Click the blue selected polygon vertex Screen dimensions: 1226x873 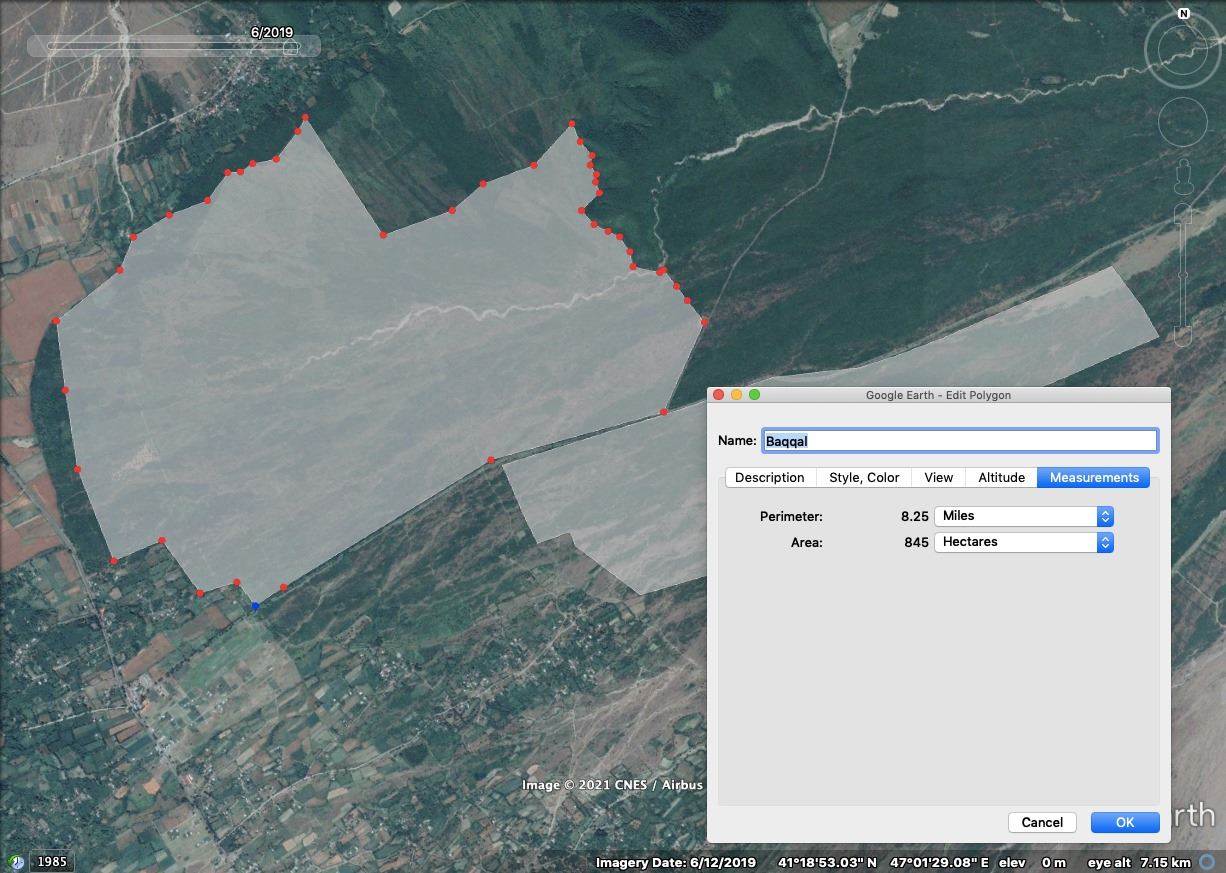click(255, 606)
